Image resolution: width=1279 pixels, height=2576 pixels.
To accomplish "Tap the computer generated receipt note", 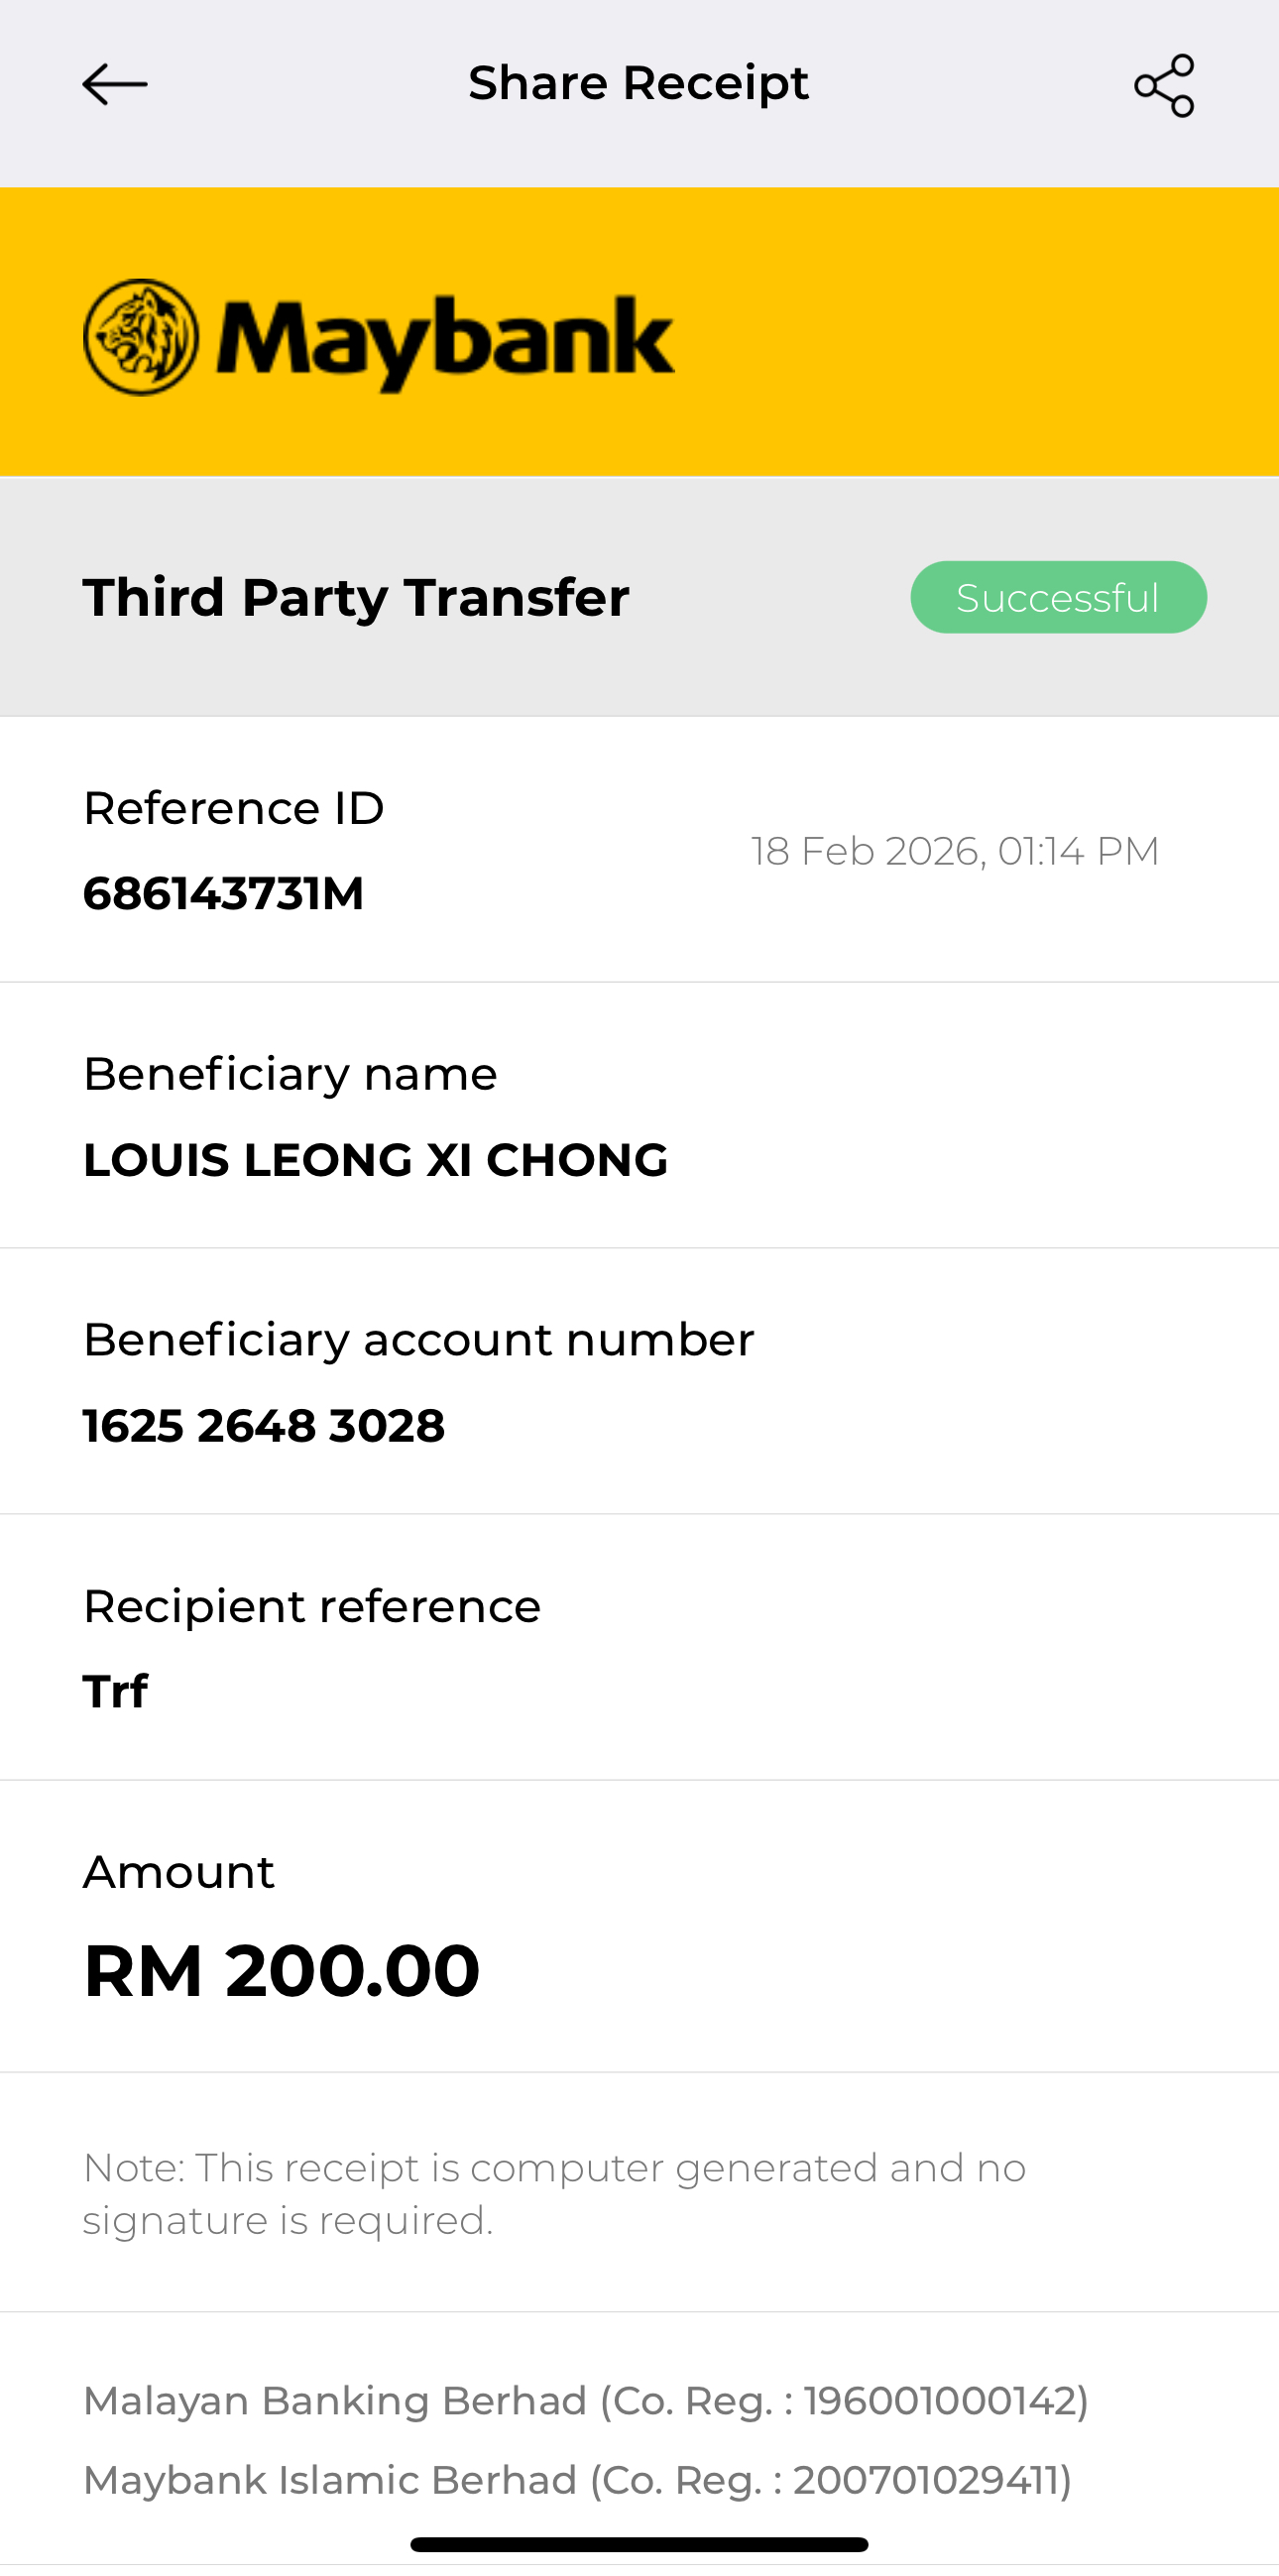I will pos(554,2194).
